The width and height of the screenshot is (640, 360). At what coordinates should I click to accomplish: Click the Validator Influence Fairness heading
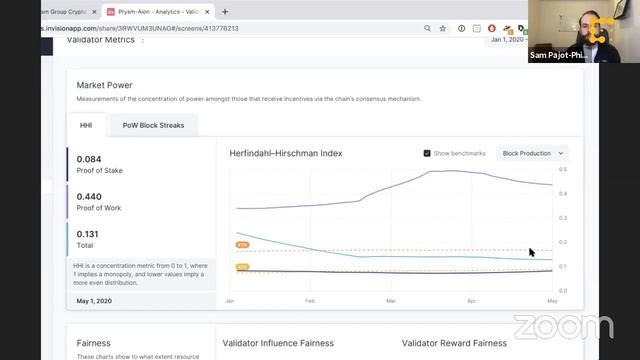click(x=278, y=343)
